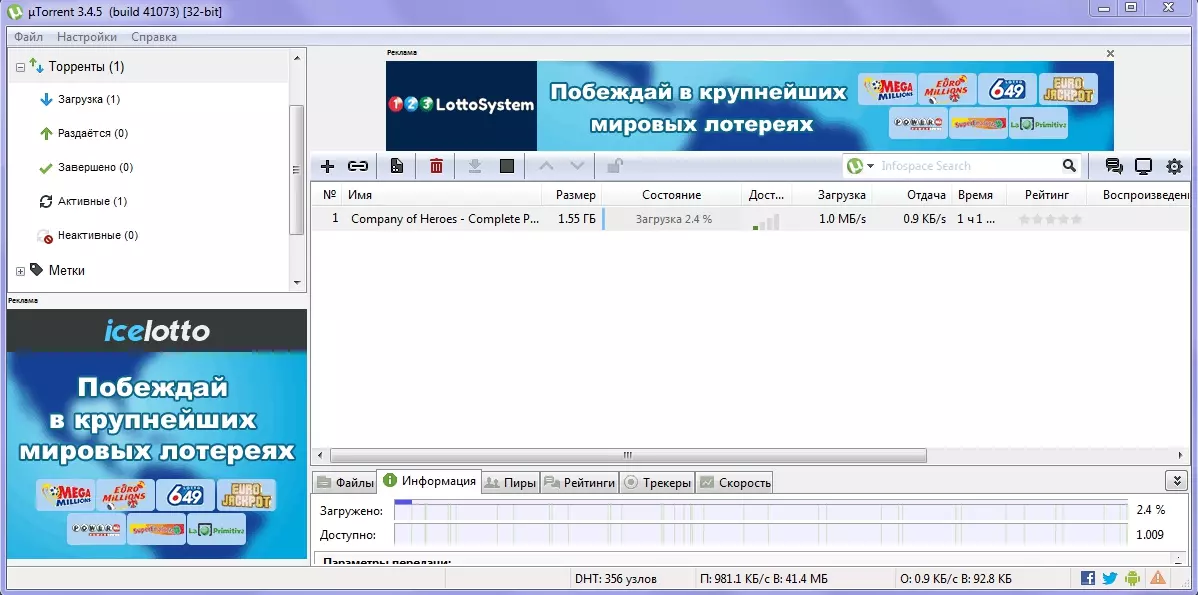The width and height of the screenshot is (1198, 595).
Task: Click the О: 0.9 КБ/с upload status
Action: (x=956, y=579)
